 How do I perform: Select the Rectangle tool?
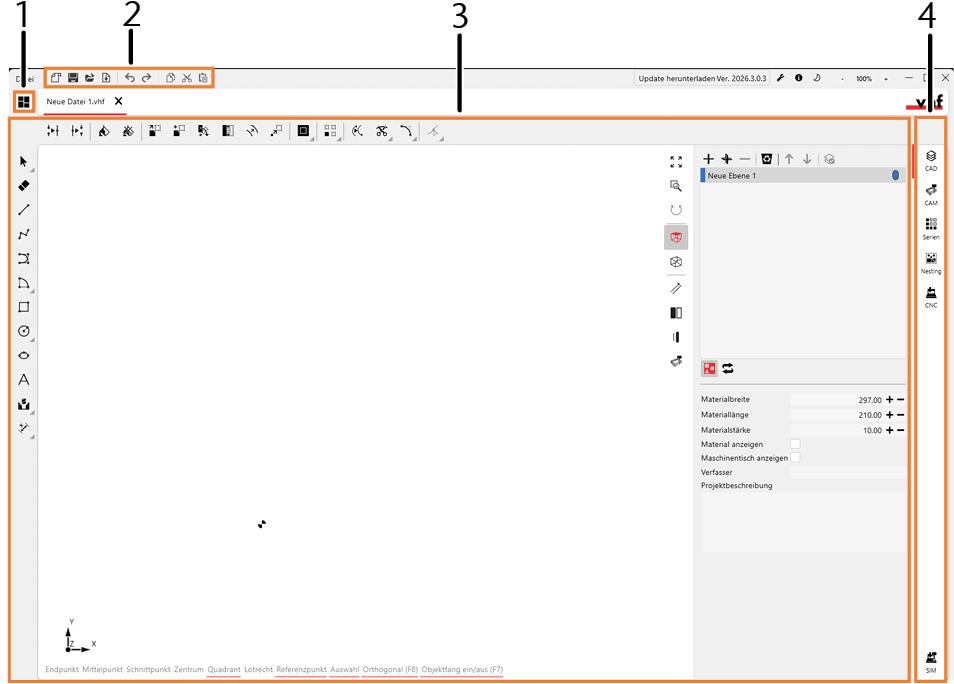[24, 307]
